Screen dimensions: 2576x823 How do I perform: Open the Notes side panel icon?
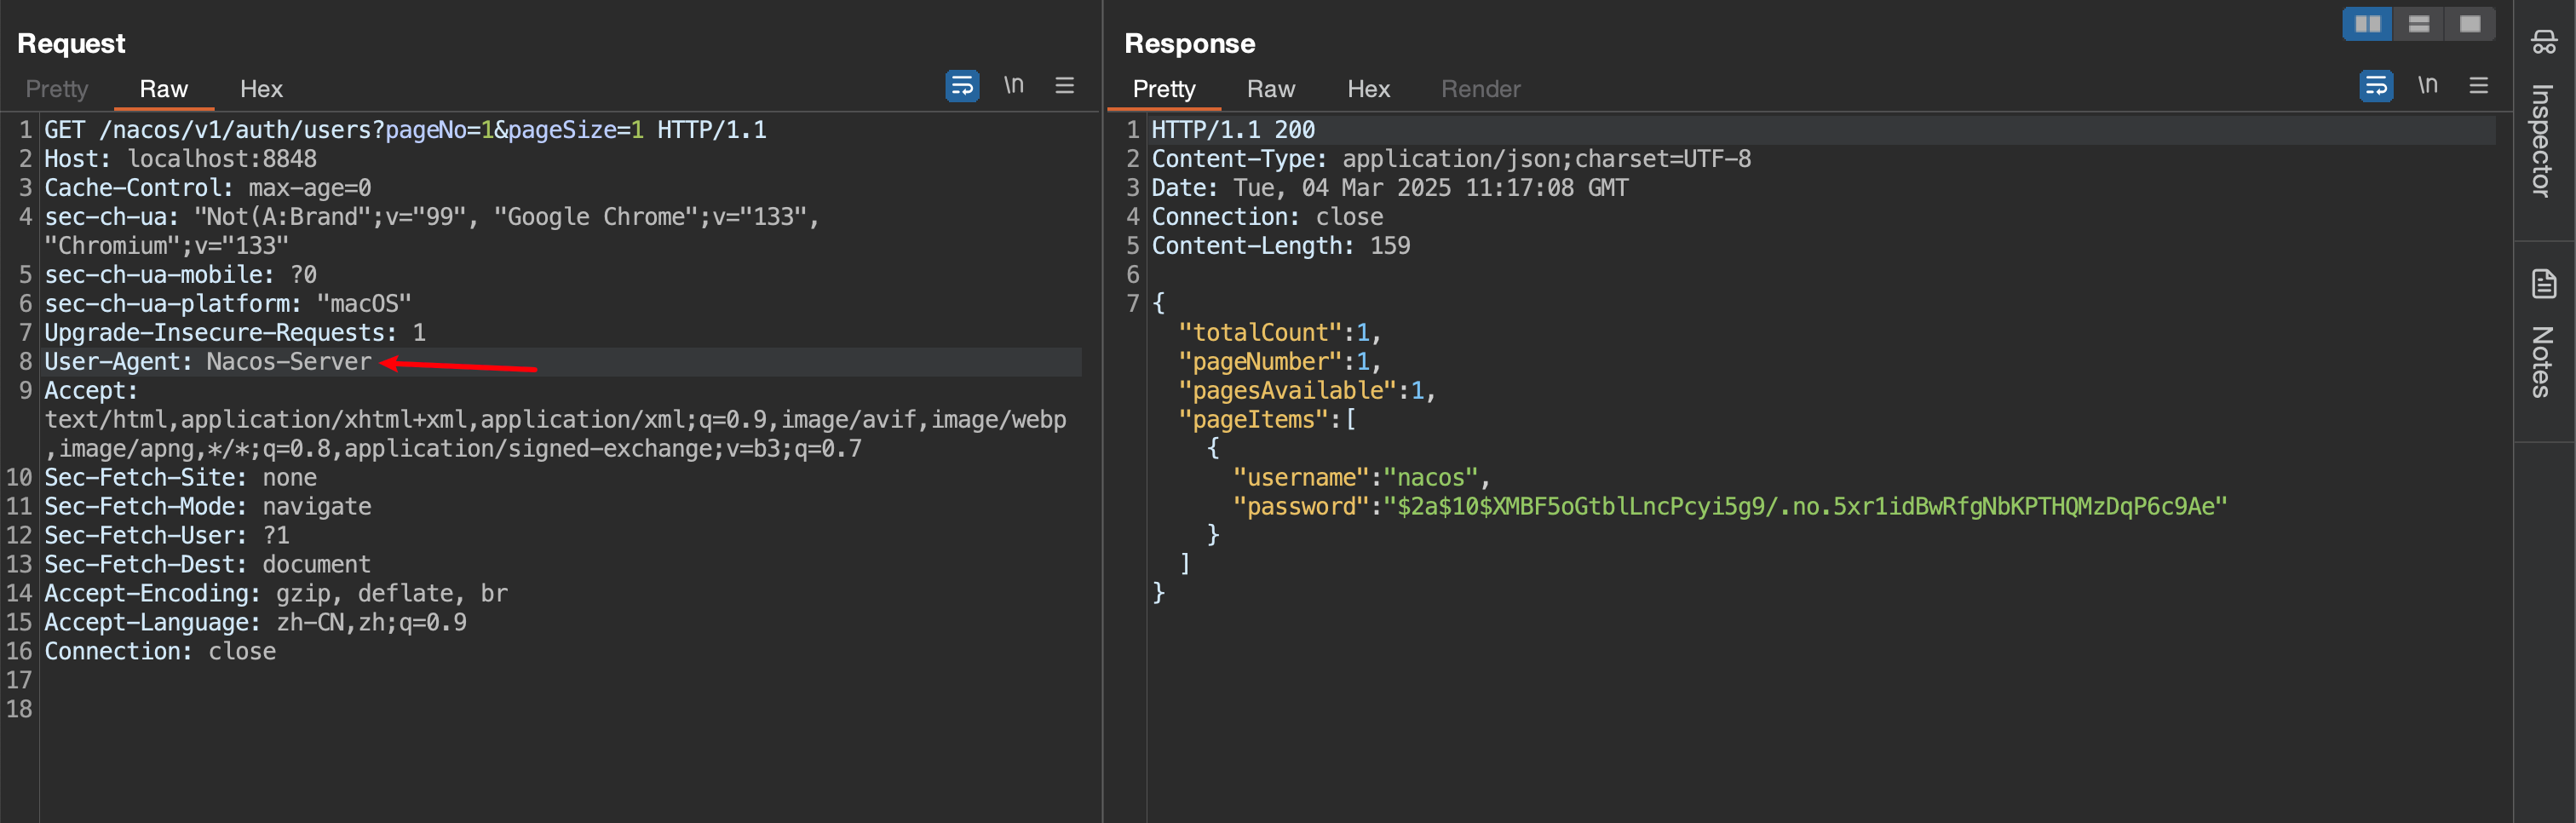[2544, 284]
